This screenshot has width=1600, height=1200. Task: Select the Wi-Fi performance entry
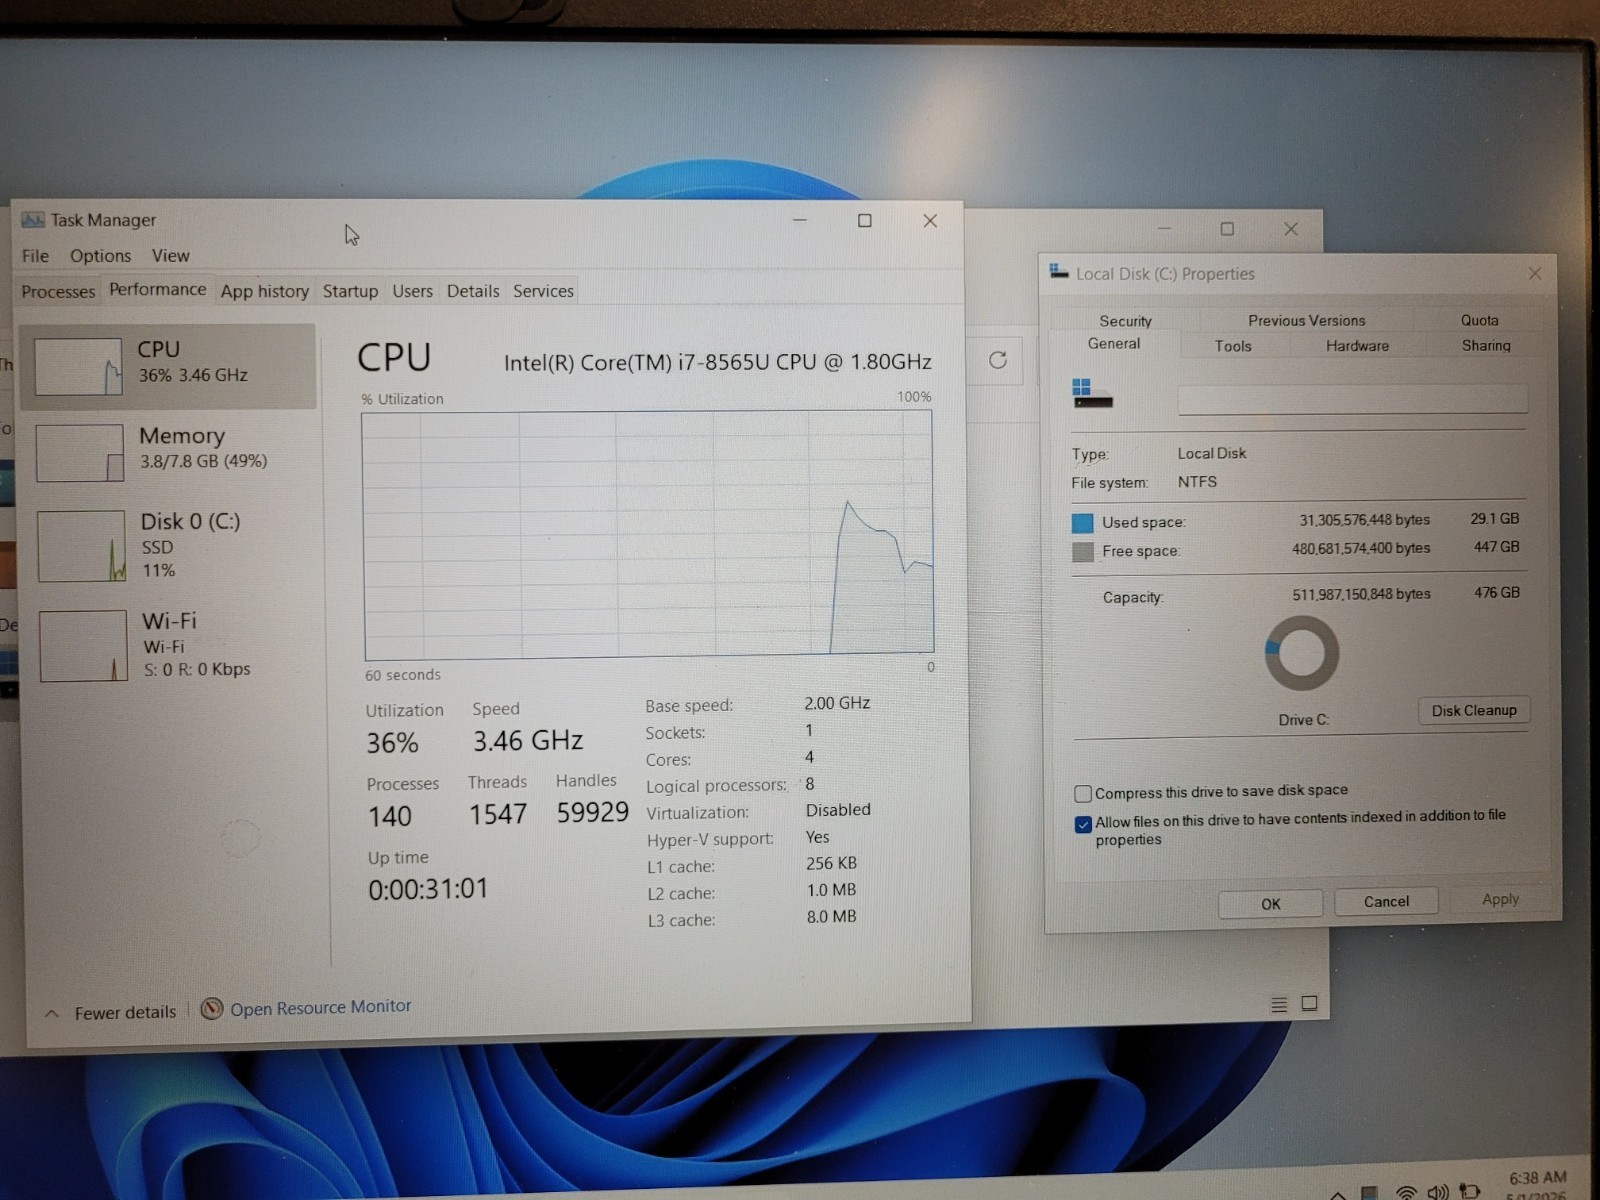170,645
